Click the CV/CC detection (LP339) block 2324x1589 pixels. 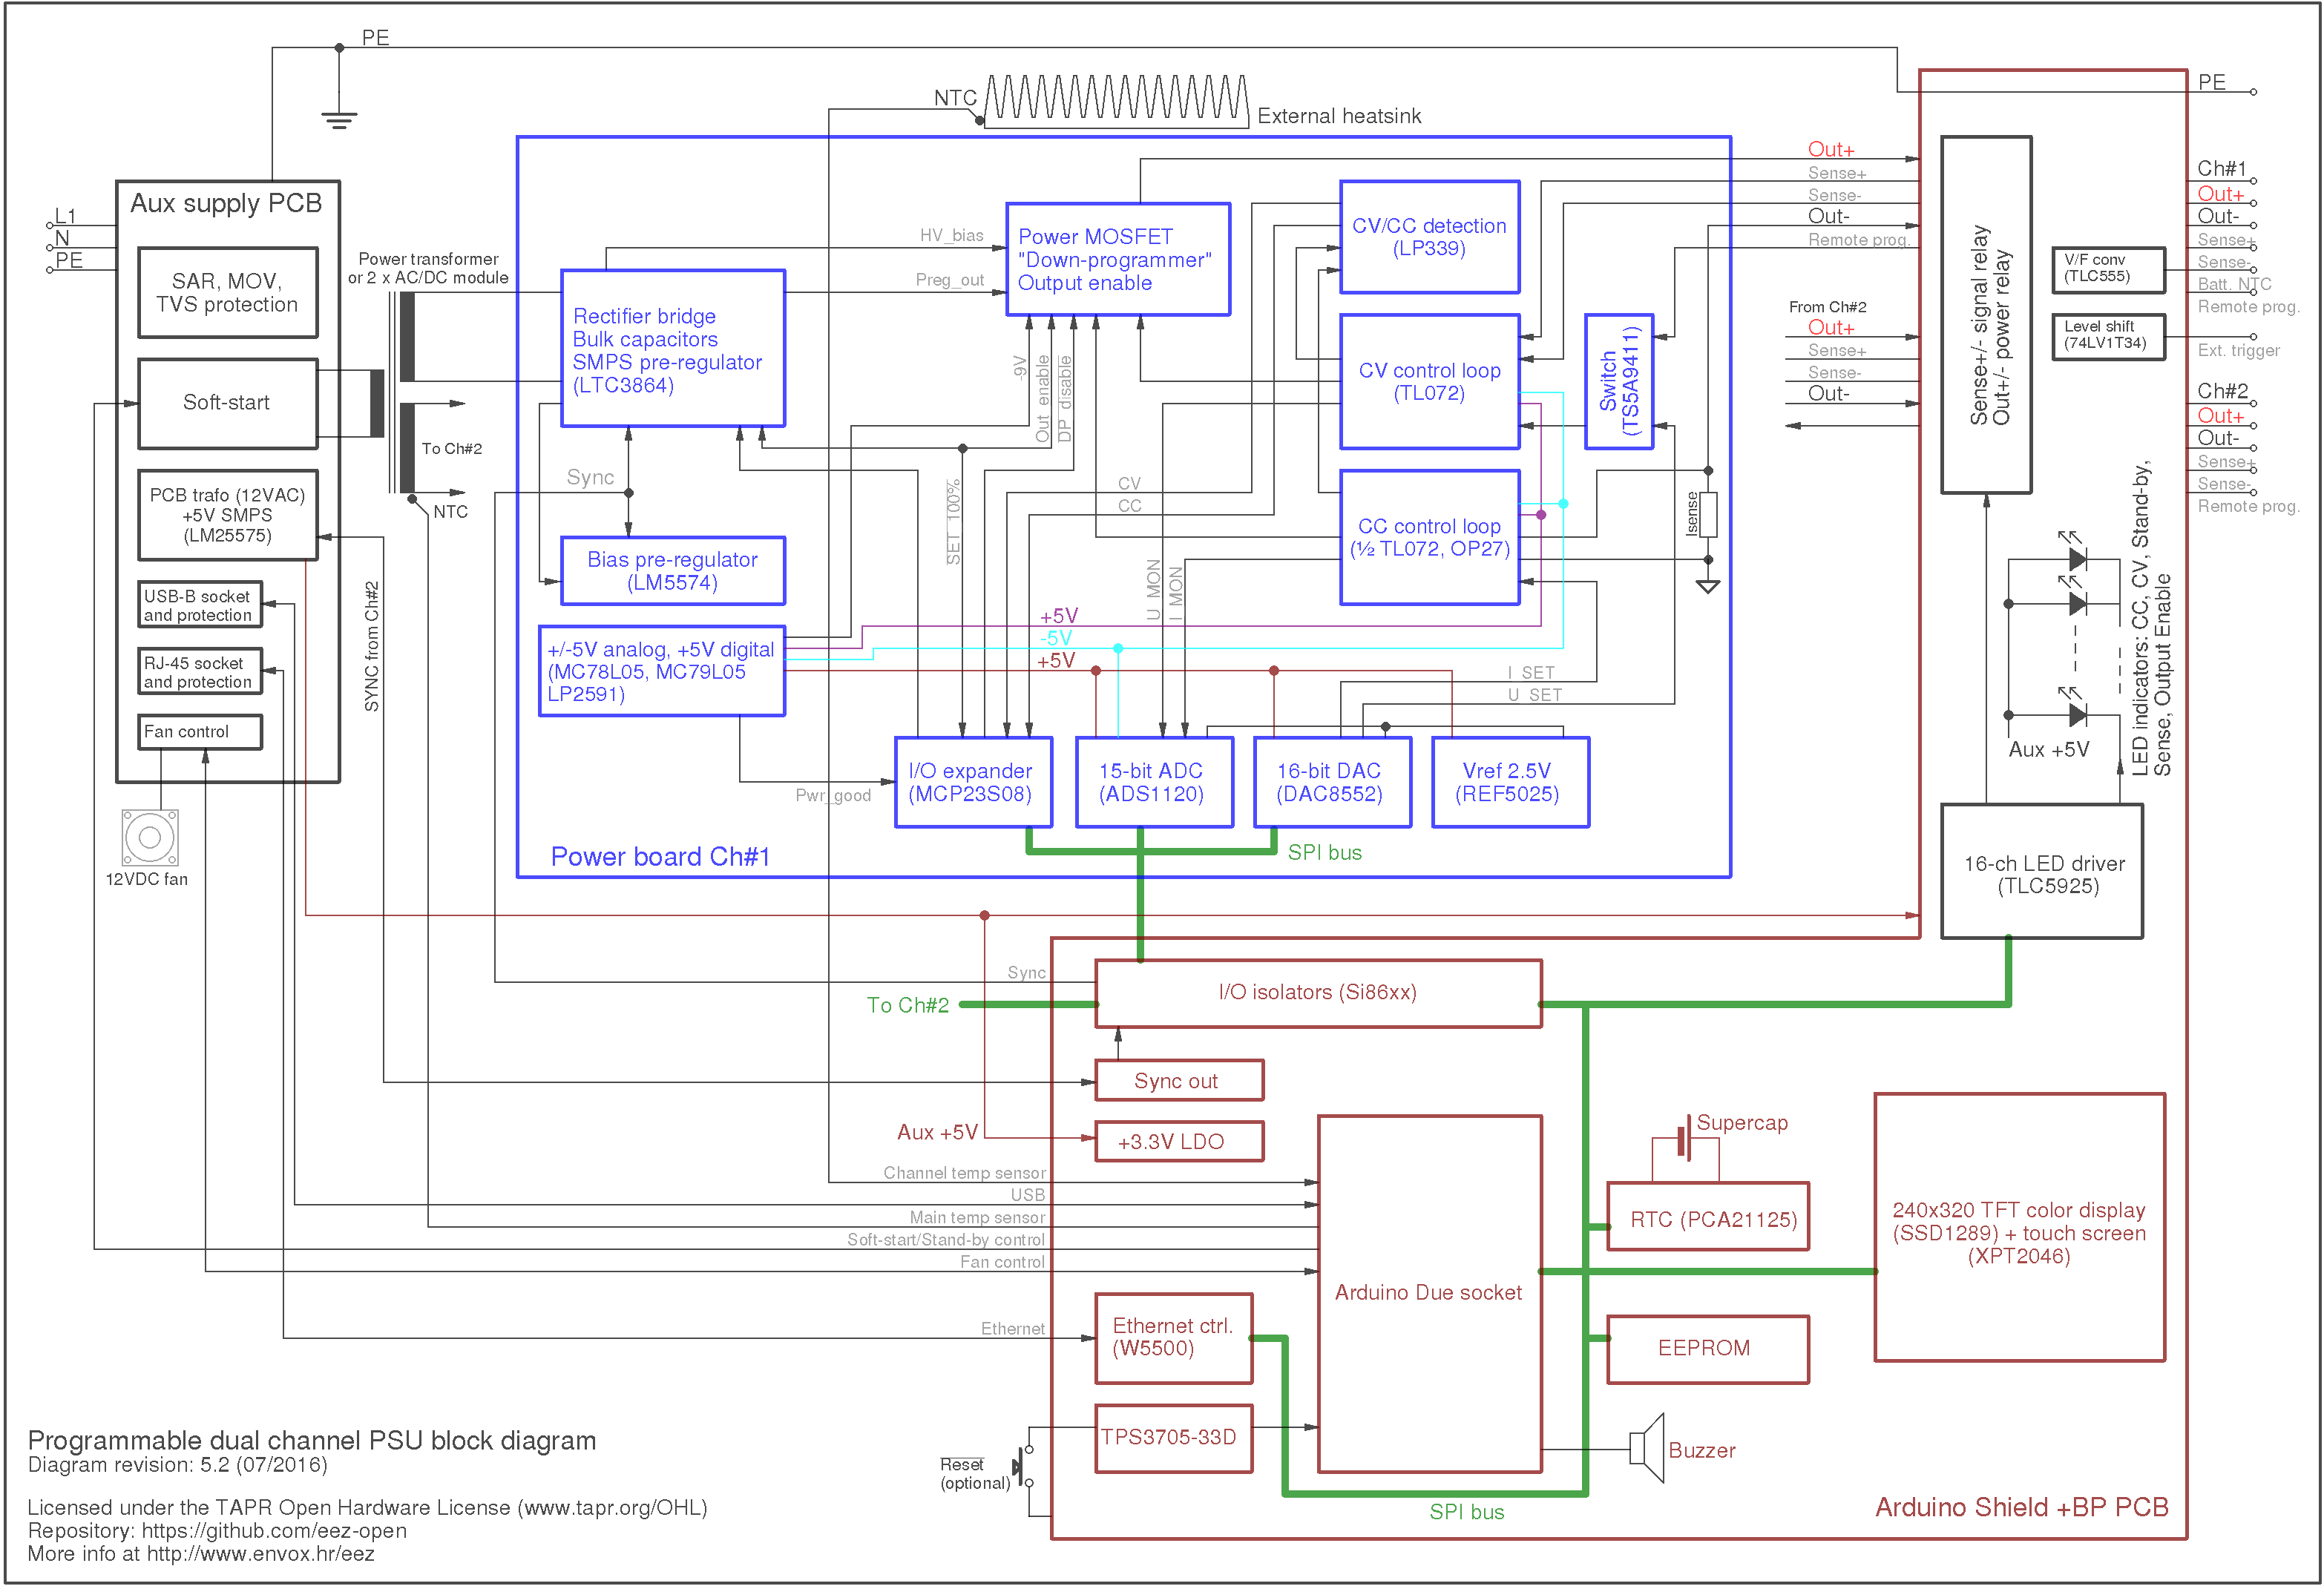tap(1430, 237)
